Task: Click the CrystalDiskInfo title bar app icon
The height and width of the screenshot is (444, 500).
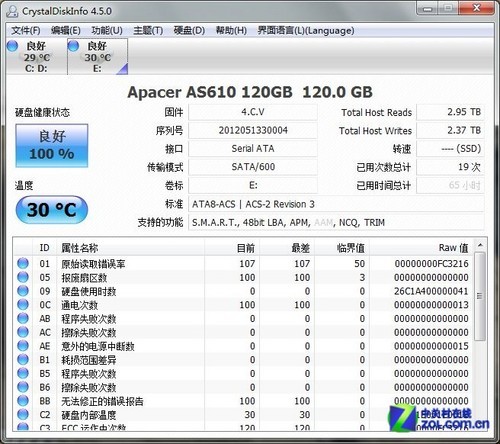Action: (x=12, y=11)
